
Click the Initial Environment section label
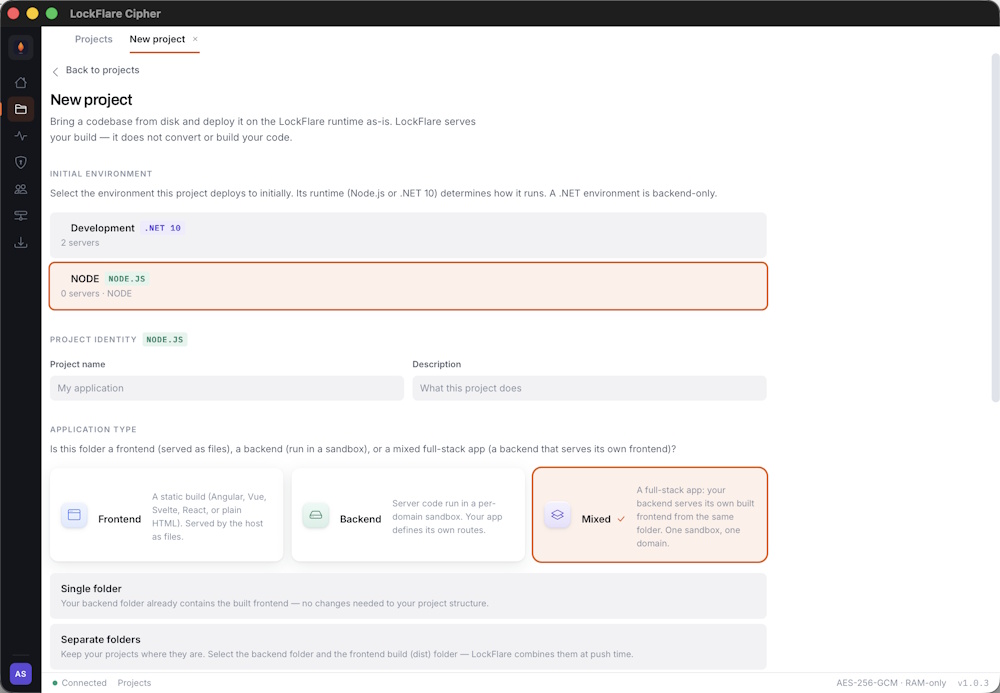[101, 173]
